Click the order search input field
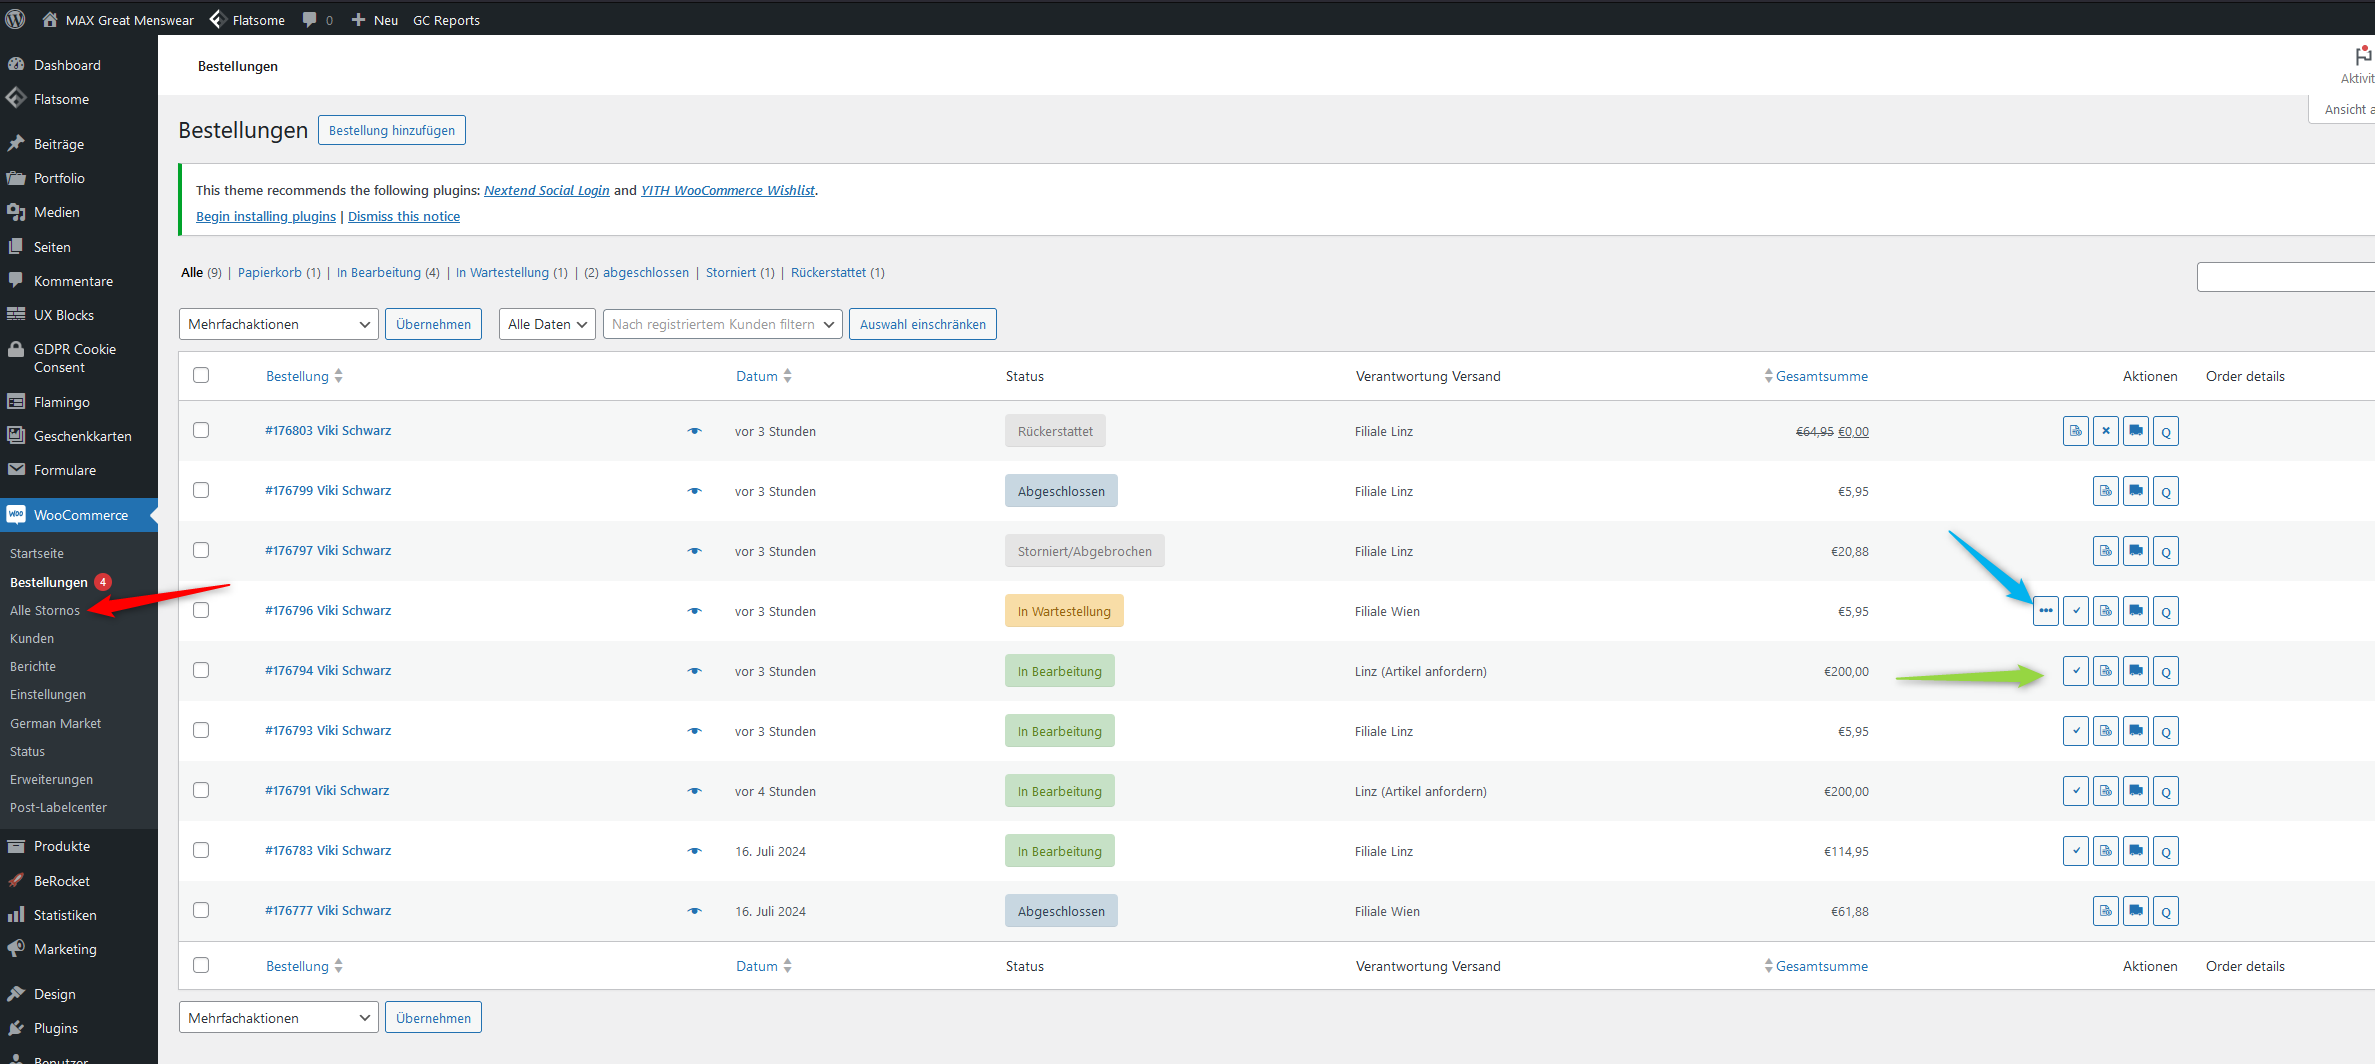 (2285, 277)
